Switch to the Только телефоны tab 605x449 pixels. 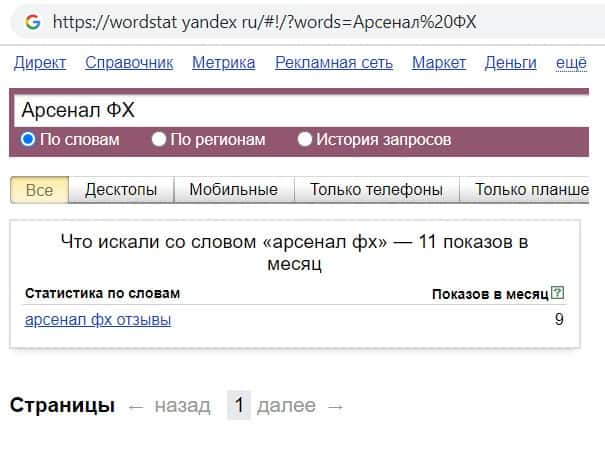pyautogui.click(x=377, y=190)
